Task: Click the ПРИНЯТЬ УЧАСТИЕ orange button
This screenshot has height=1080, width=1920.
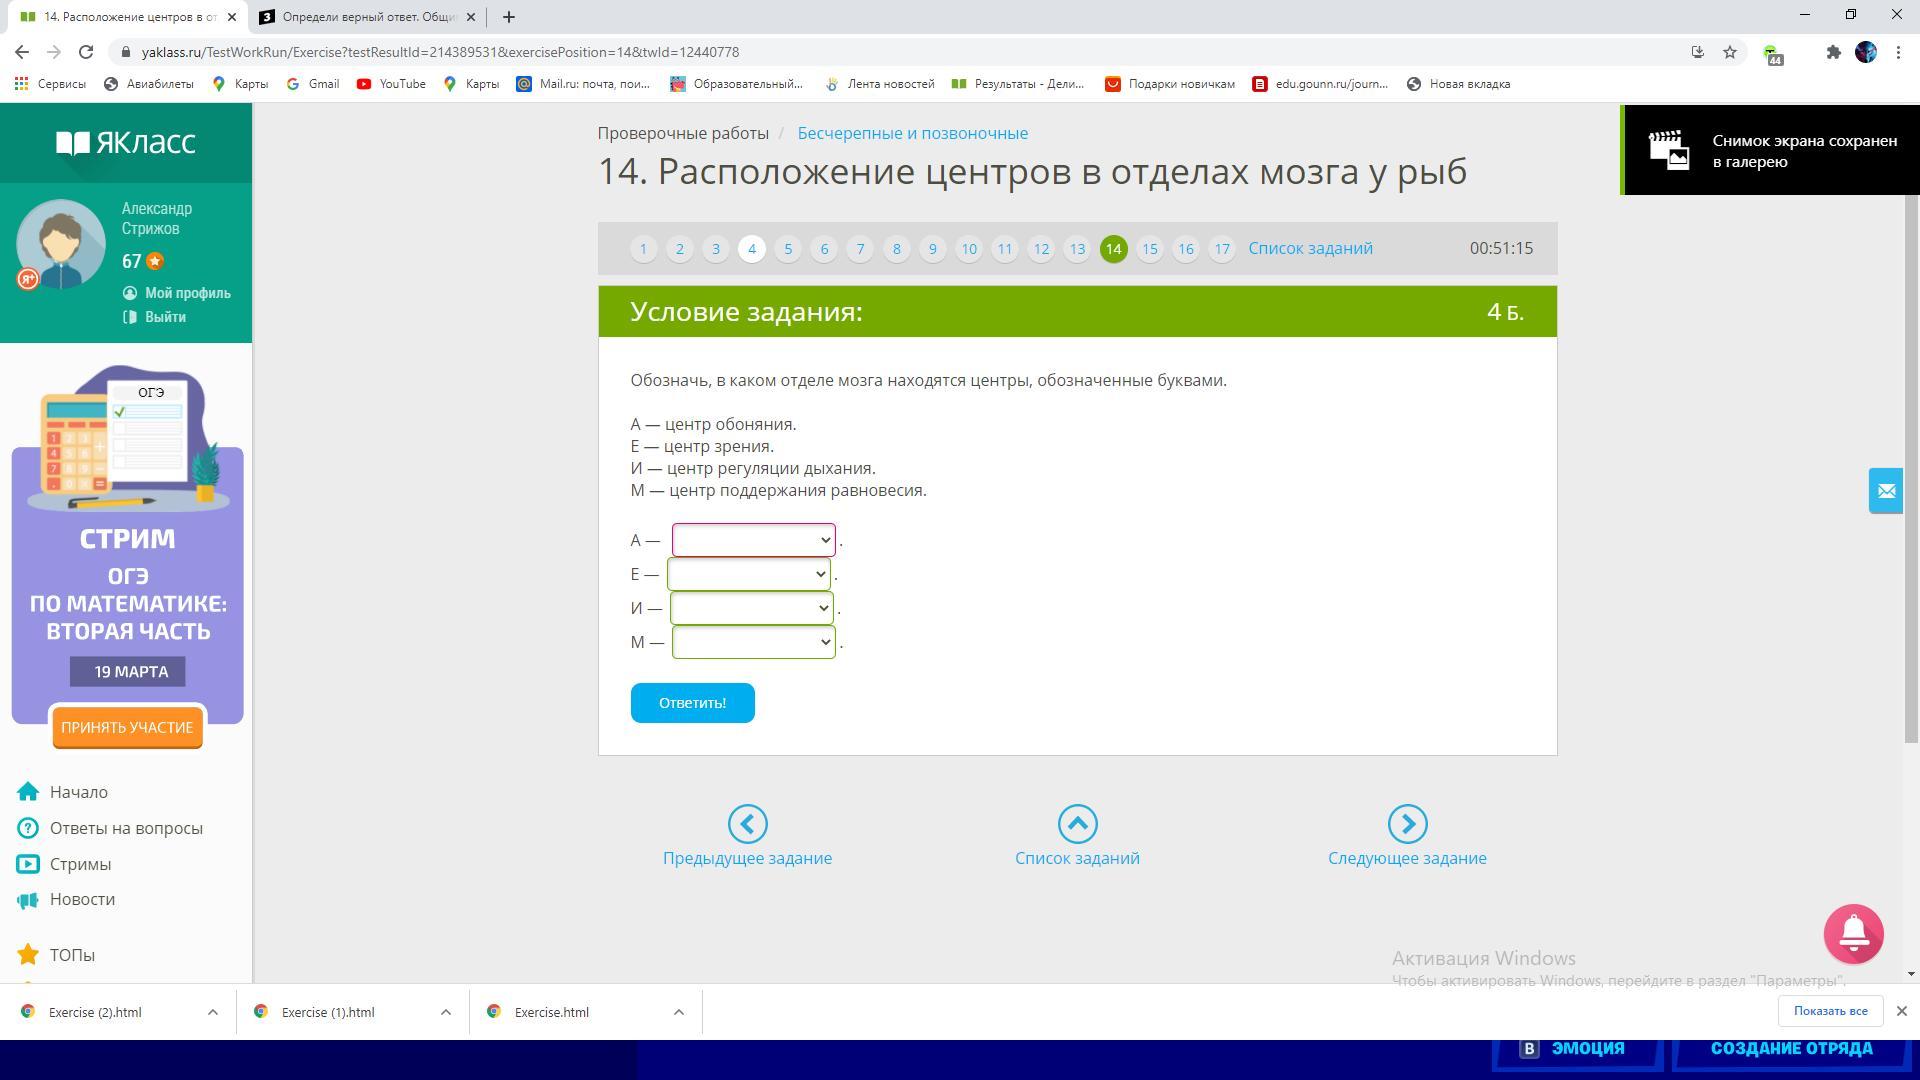Action: click(127, 728)
